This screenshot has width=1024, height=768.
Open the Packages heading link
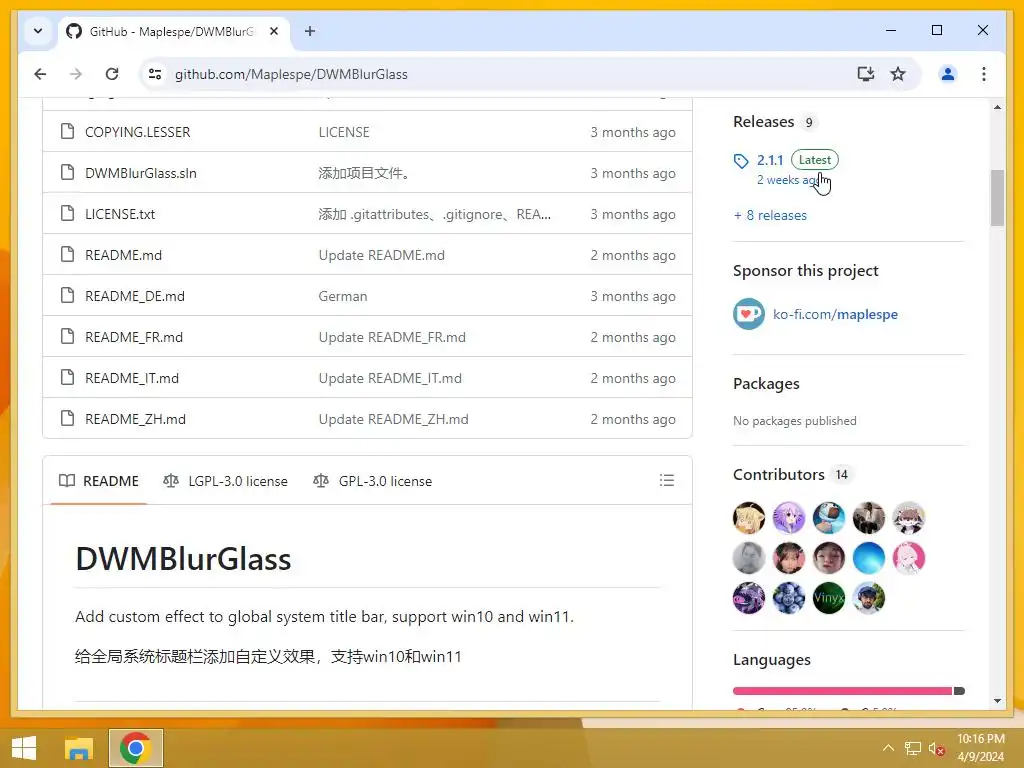(x=766, y=384)
